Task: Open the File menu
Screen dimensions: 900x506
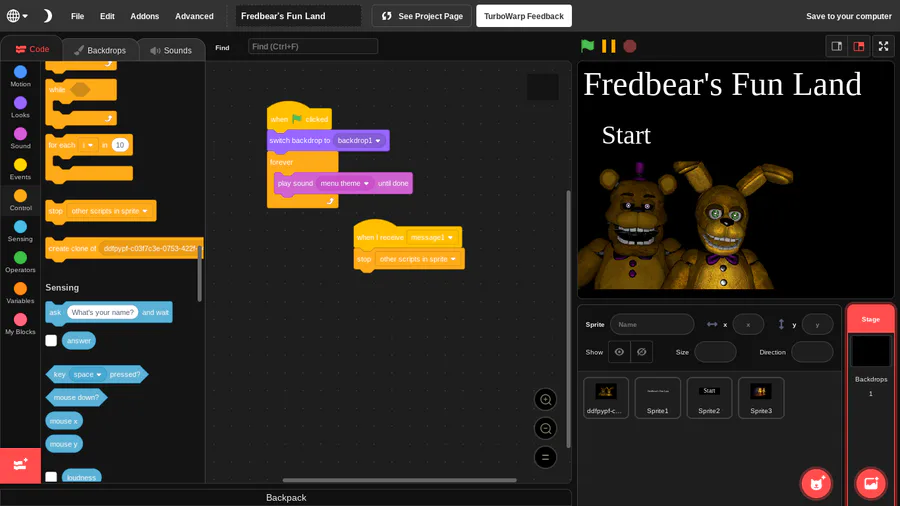Action: [x=77, y=16]
